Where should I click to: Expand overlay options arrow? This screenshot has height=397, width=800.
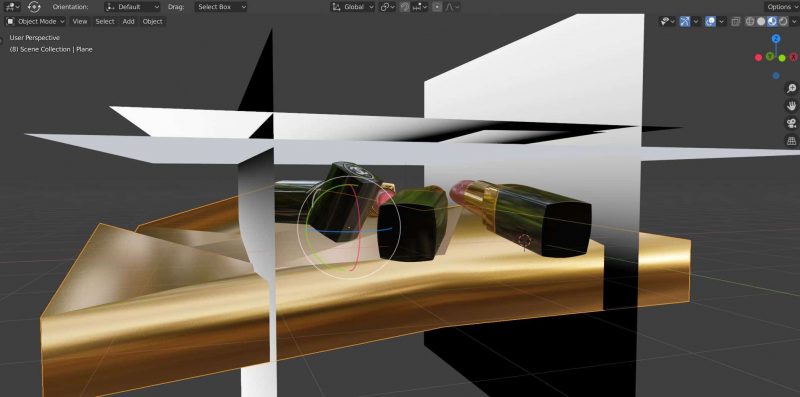[x=721, y=21]
